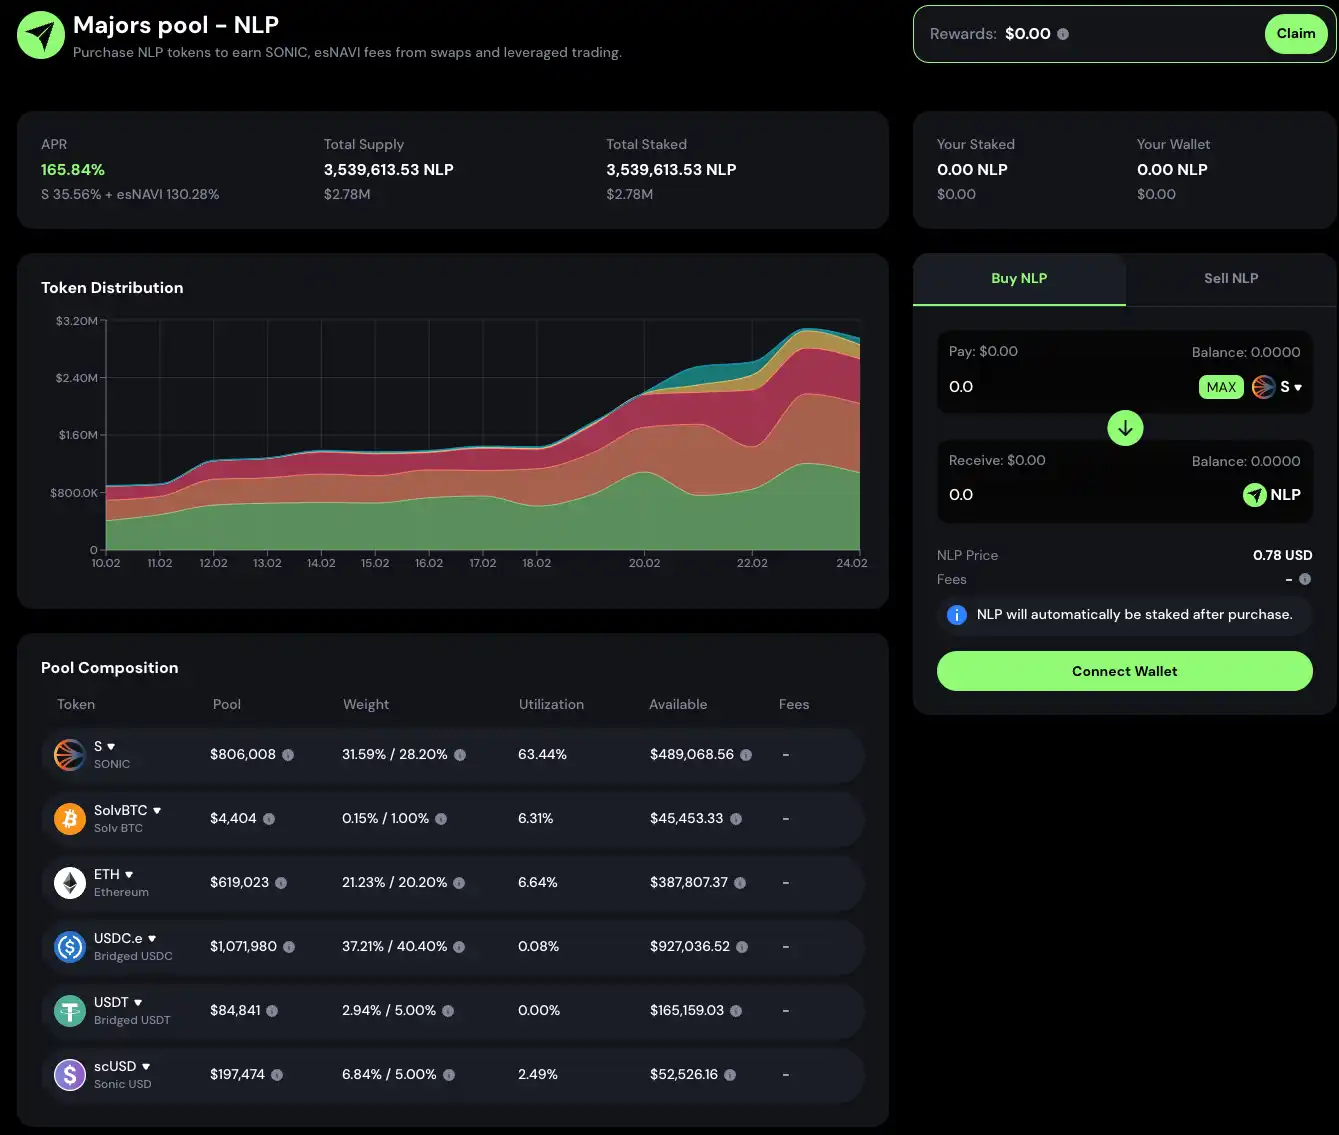This screenshot has height=1135, width=1339.
Task: Click the info icon next to Rewards
Action: (x=1063, y=34)
